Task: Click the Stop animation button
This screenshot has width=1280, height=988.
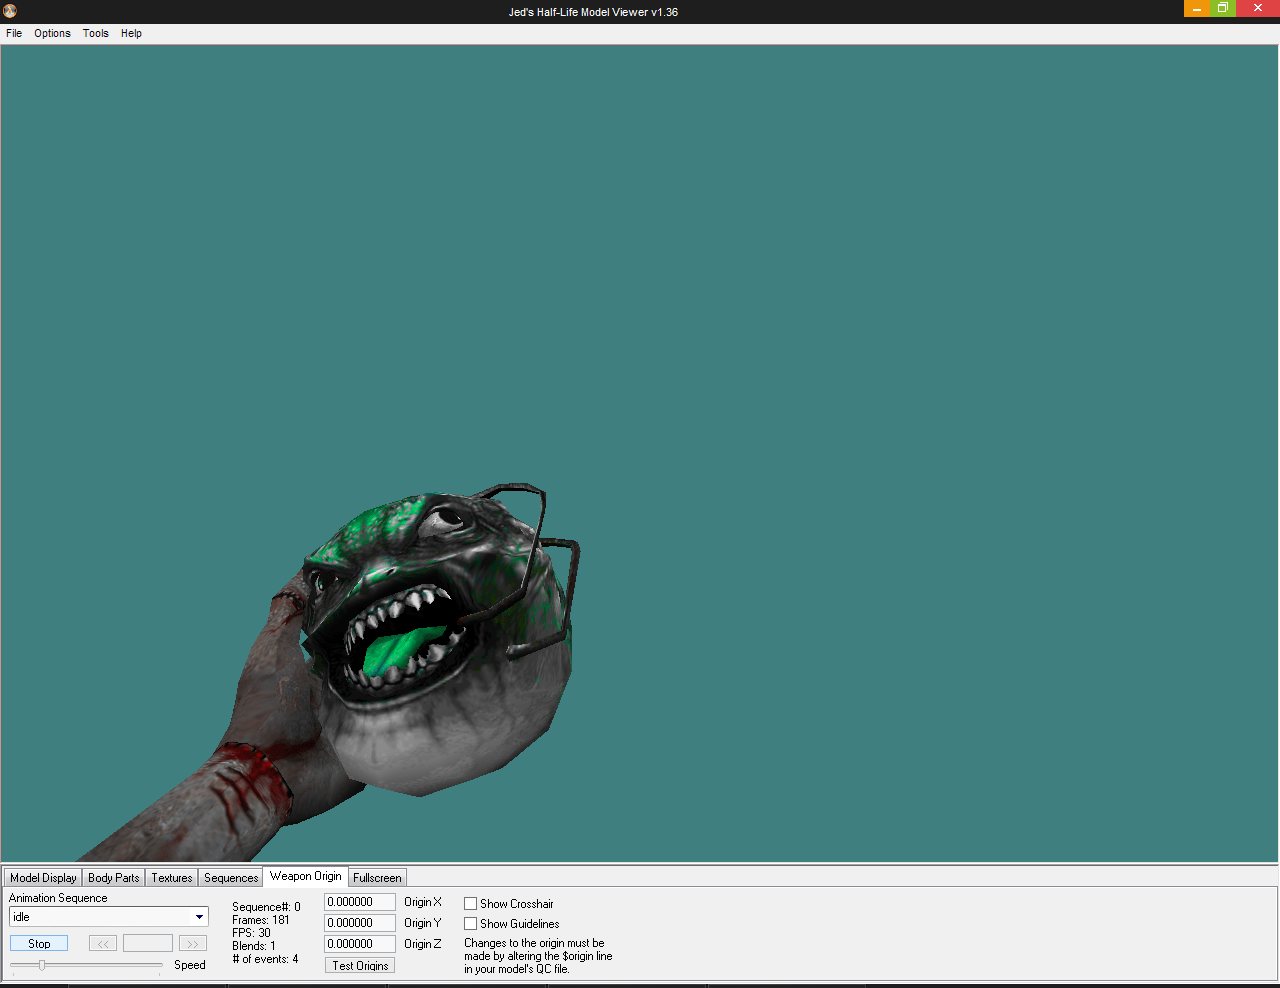Action: click(39, 944)
